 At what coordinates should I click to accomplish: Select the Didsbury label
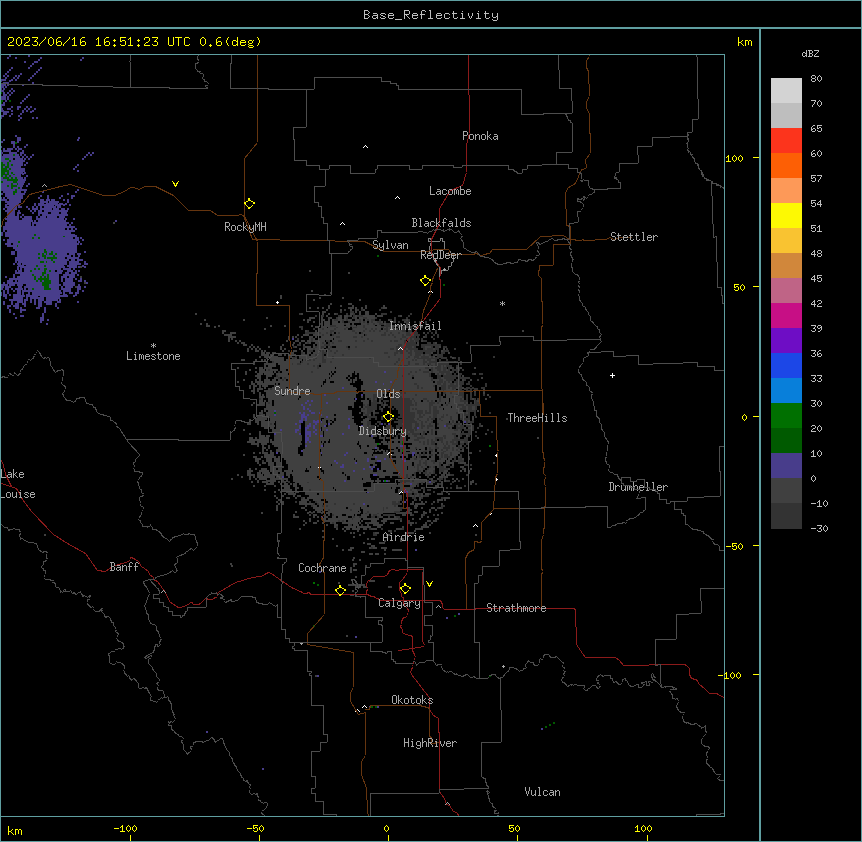(x=383, y=431)
